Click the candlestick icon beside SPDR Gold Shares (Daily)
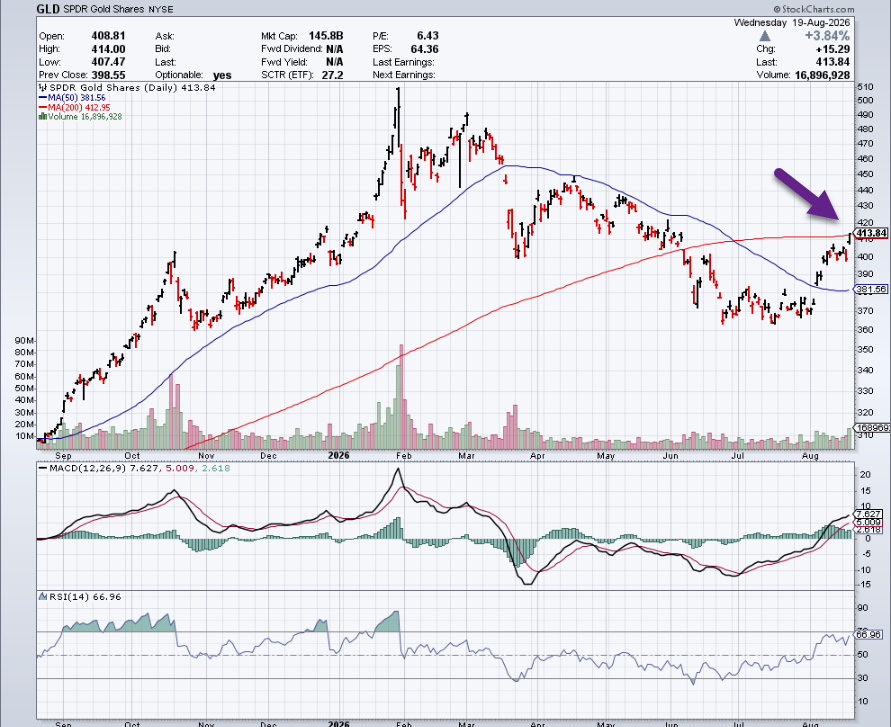This screenshot has height=727, width=891. (x=43, y=88)
